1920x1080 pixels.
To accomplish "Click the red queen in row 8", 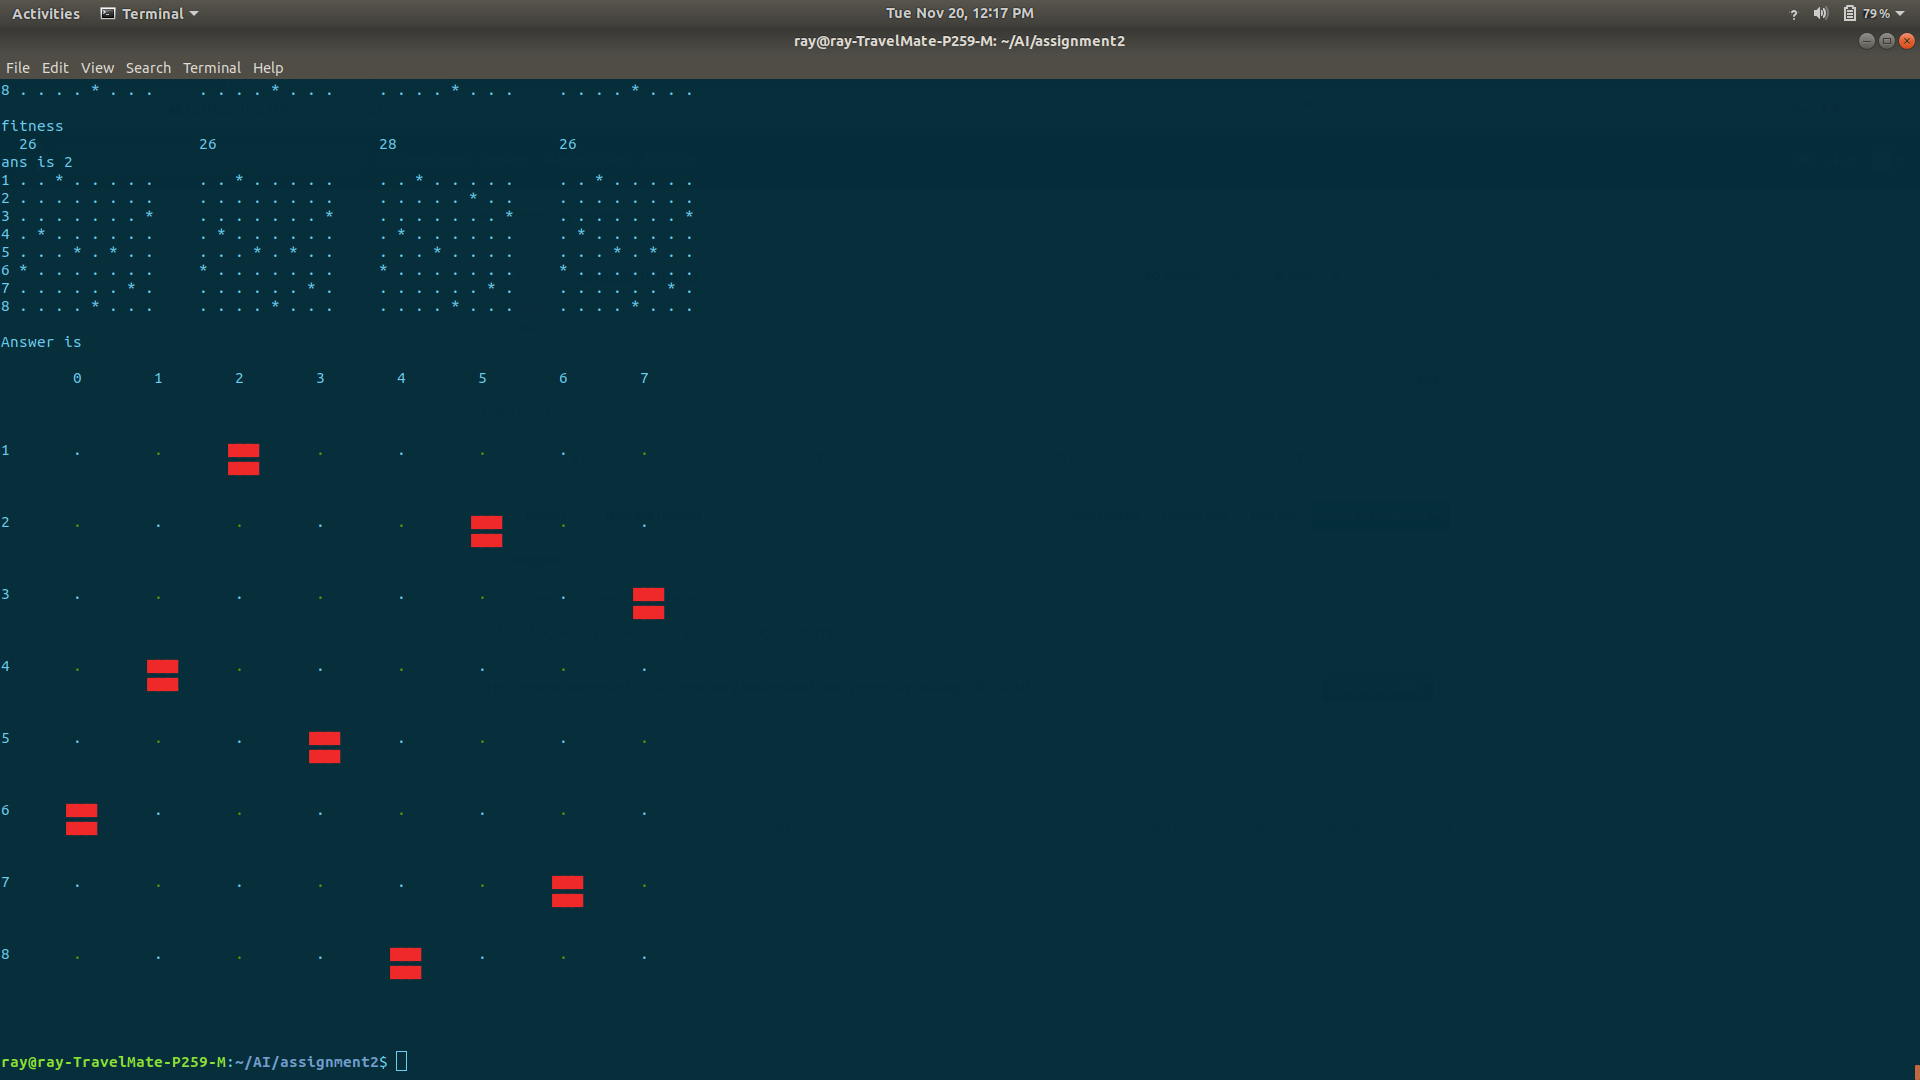I will pyautogui.click(x=405, y=963).
